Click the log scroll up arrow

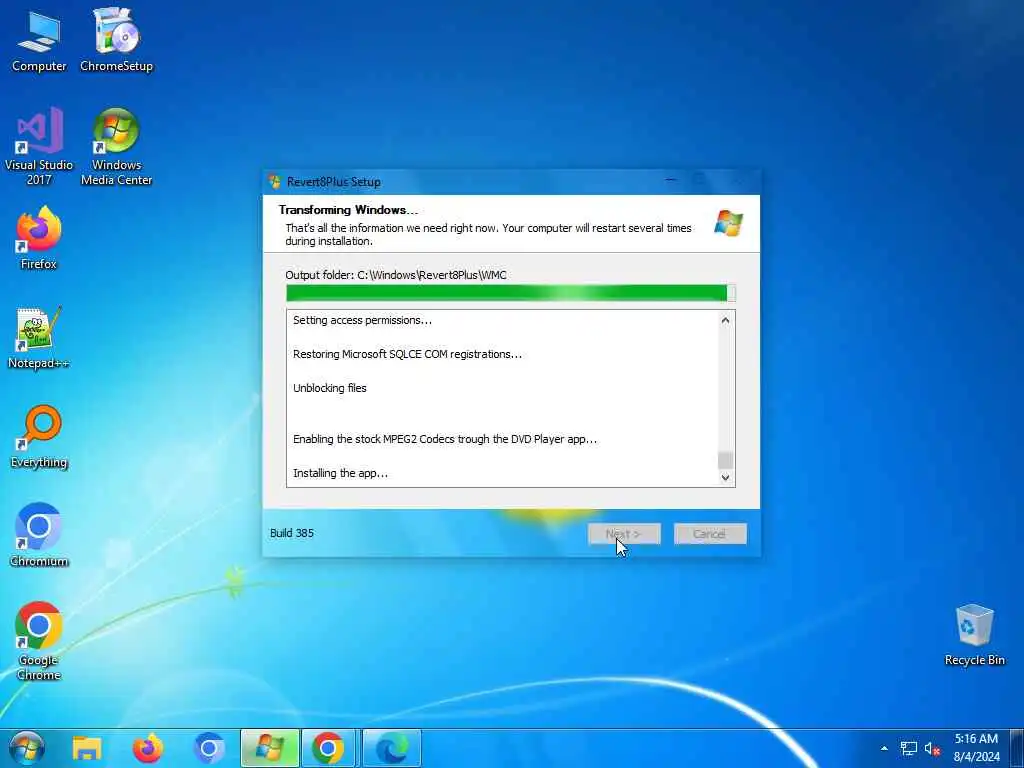[x=725, y=321]
